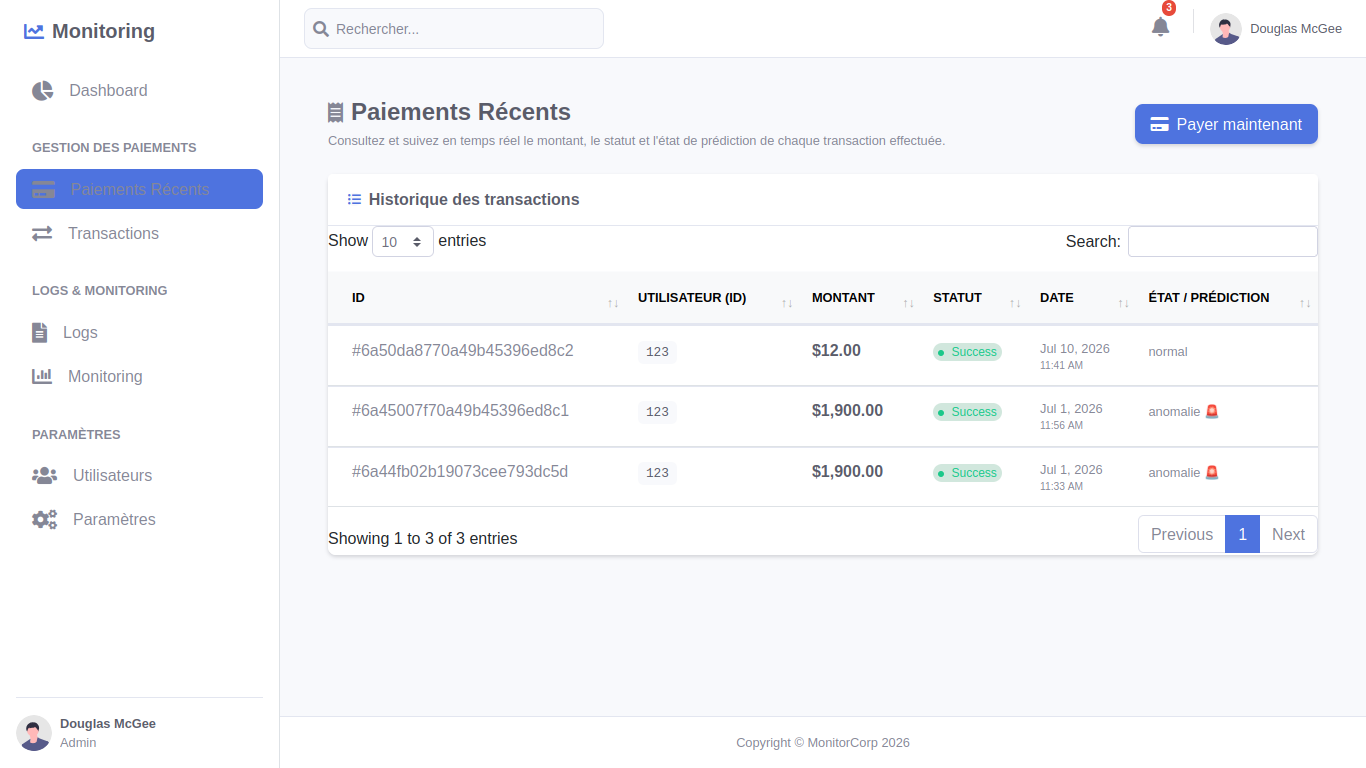Click the Paramètres gears icon
Image resolution: width=1366 pixels, height=768 pixels.
44,519
